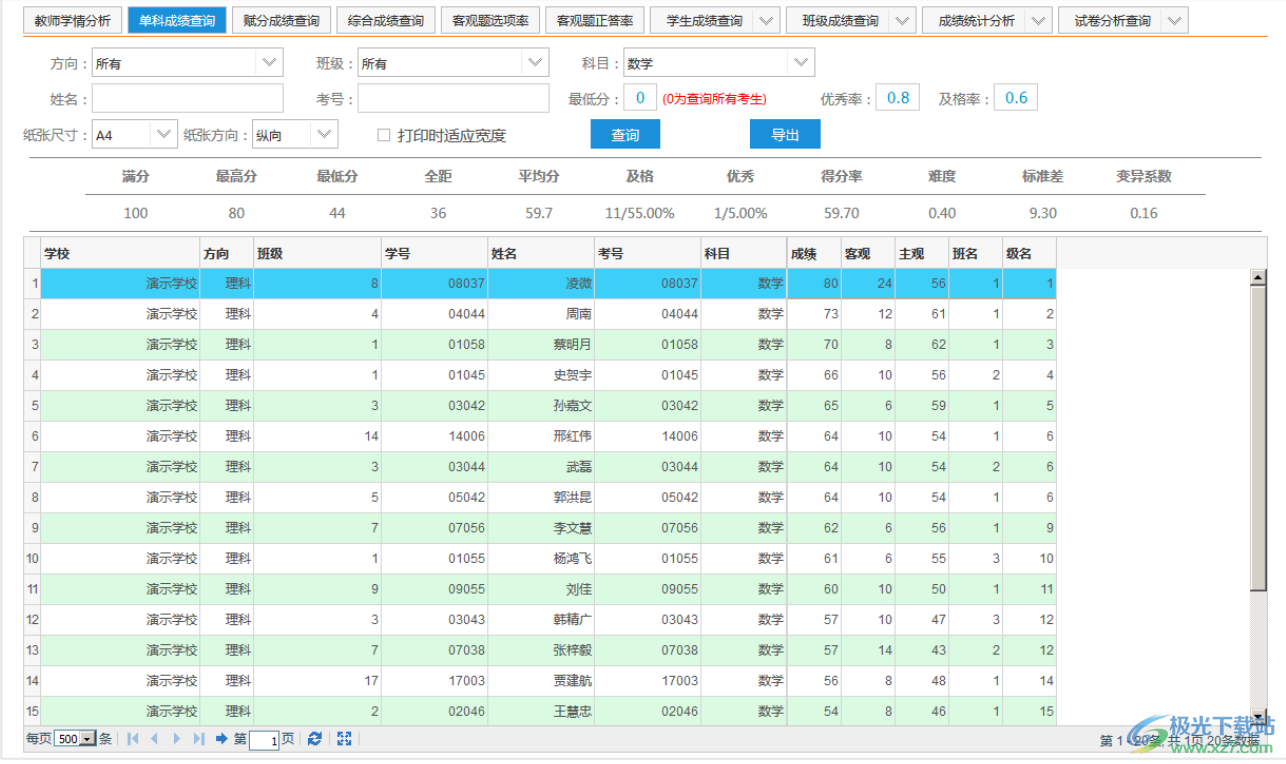Sort by 姓名 column header
The width and height of the screenshot is (1286, 764).
541,254
